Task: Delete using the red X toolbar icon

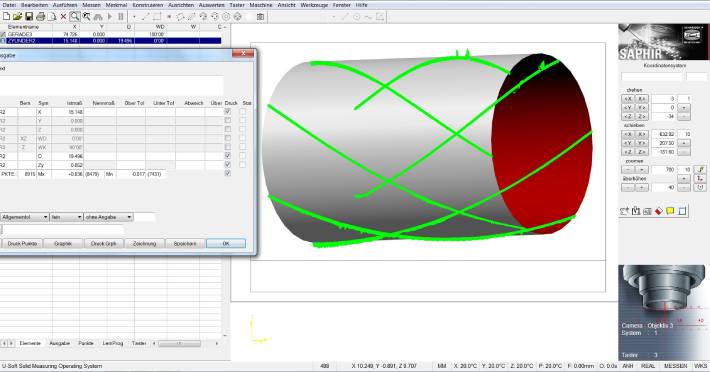Action: pyautogui.click(x=63, y=17)
